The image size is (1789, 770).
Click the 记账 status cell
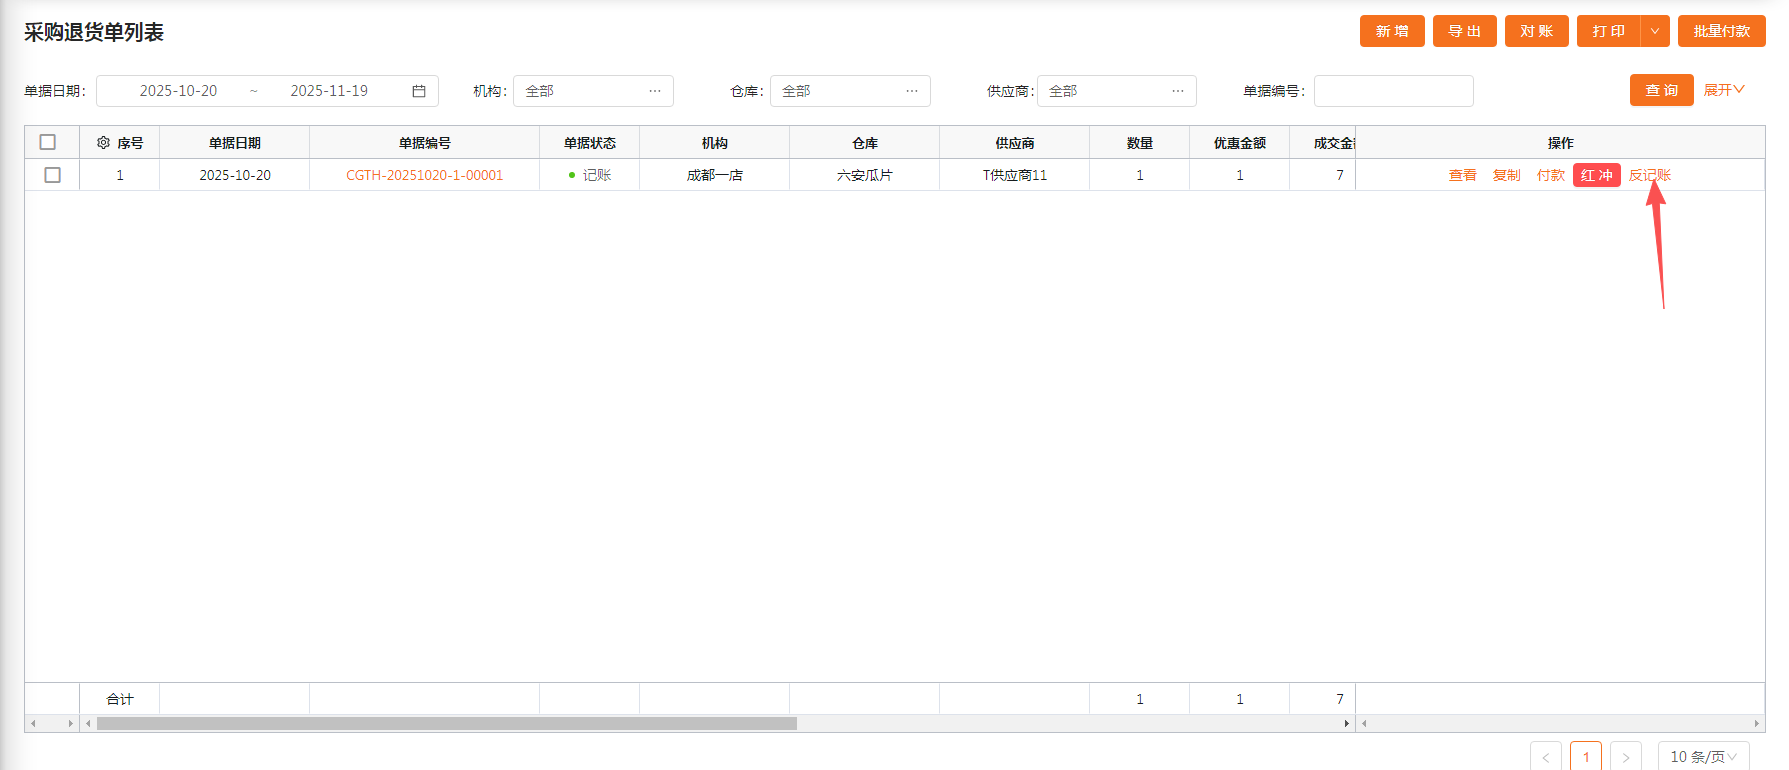pos(590,175)
